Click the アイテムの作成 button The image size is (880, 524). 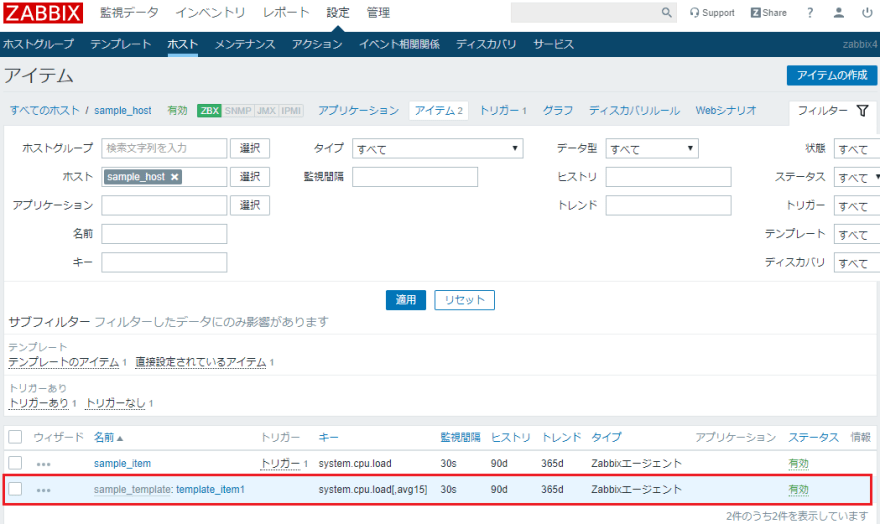coord(831,76)
